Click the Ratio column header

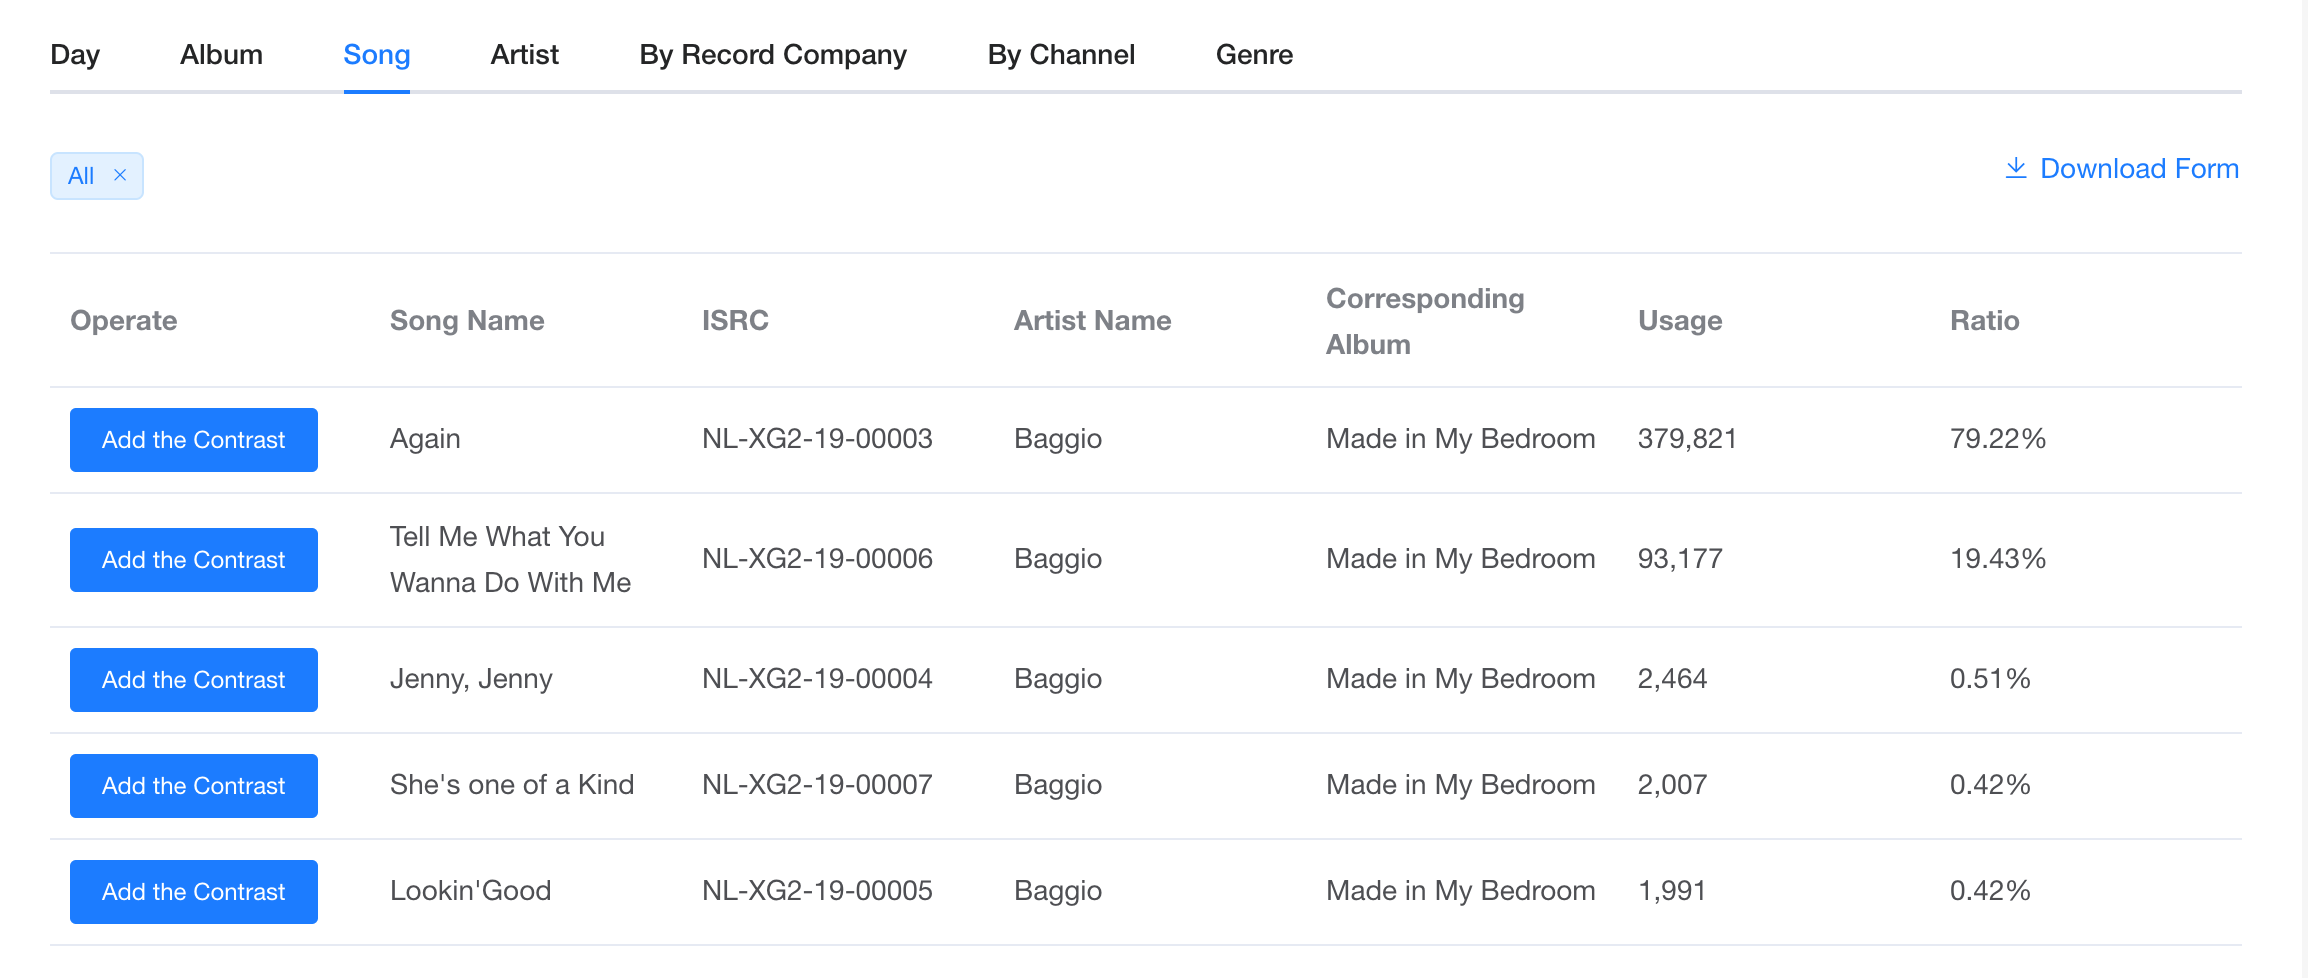click(1985, 320)
